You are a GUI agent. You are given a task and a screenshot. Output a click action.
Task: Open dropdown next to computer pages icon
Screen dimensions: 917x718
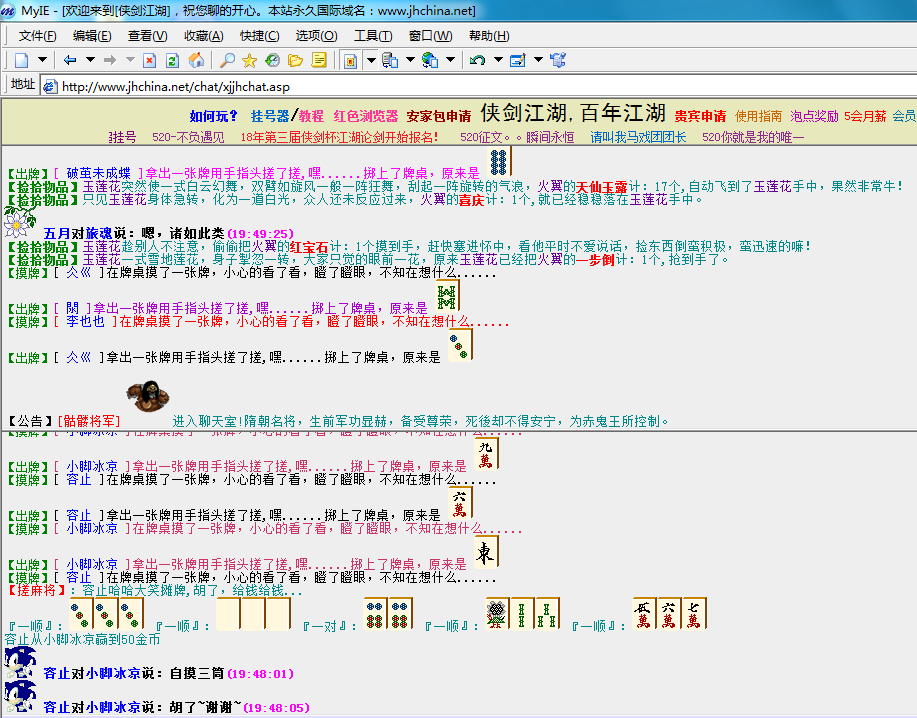point(410,60)
